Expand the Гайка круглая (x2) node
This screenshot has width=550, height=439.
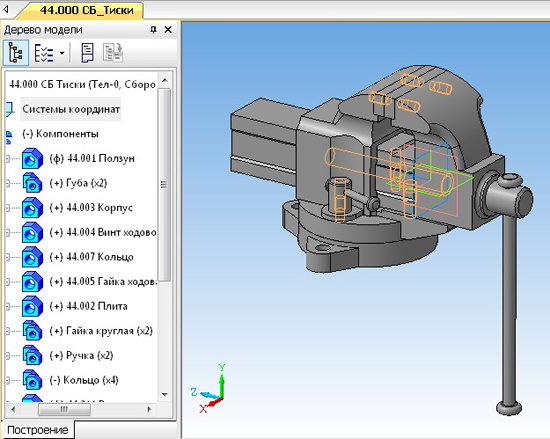[x=8, y=331]
